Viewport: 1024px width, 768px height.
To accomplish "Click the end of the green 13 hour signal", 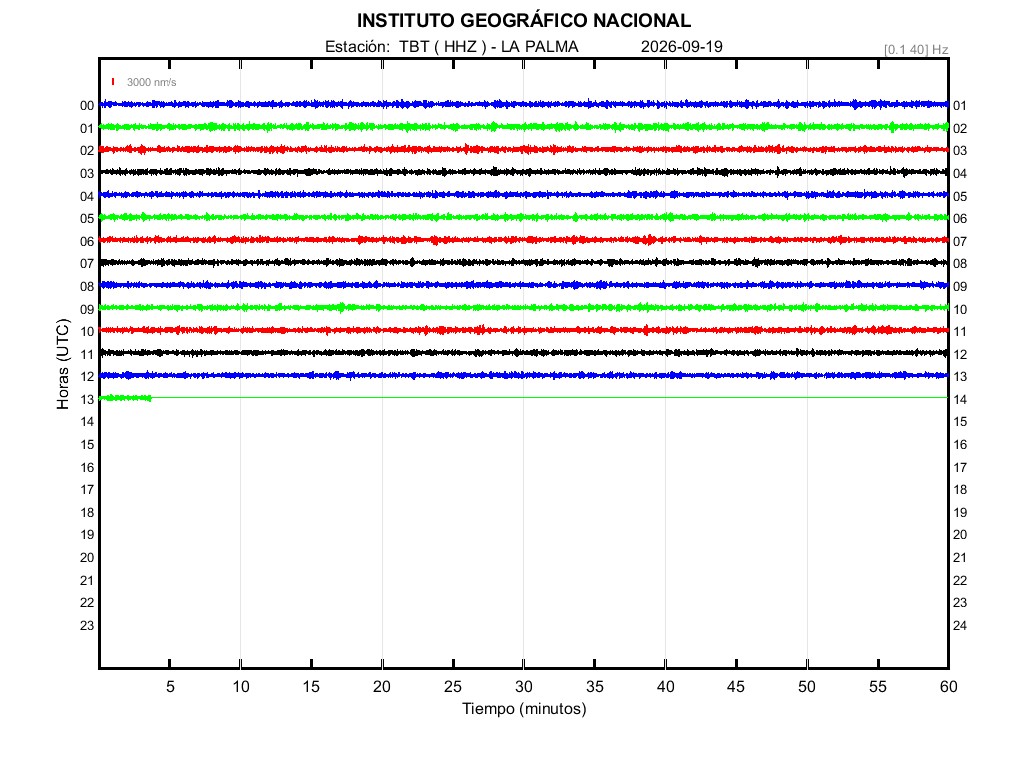I will click(150, 398).
